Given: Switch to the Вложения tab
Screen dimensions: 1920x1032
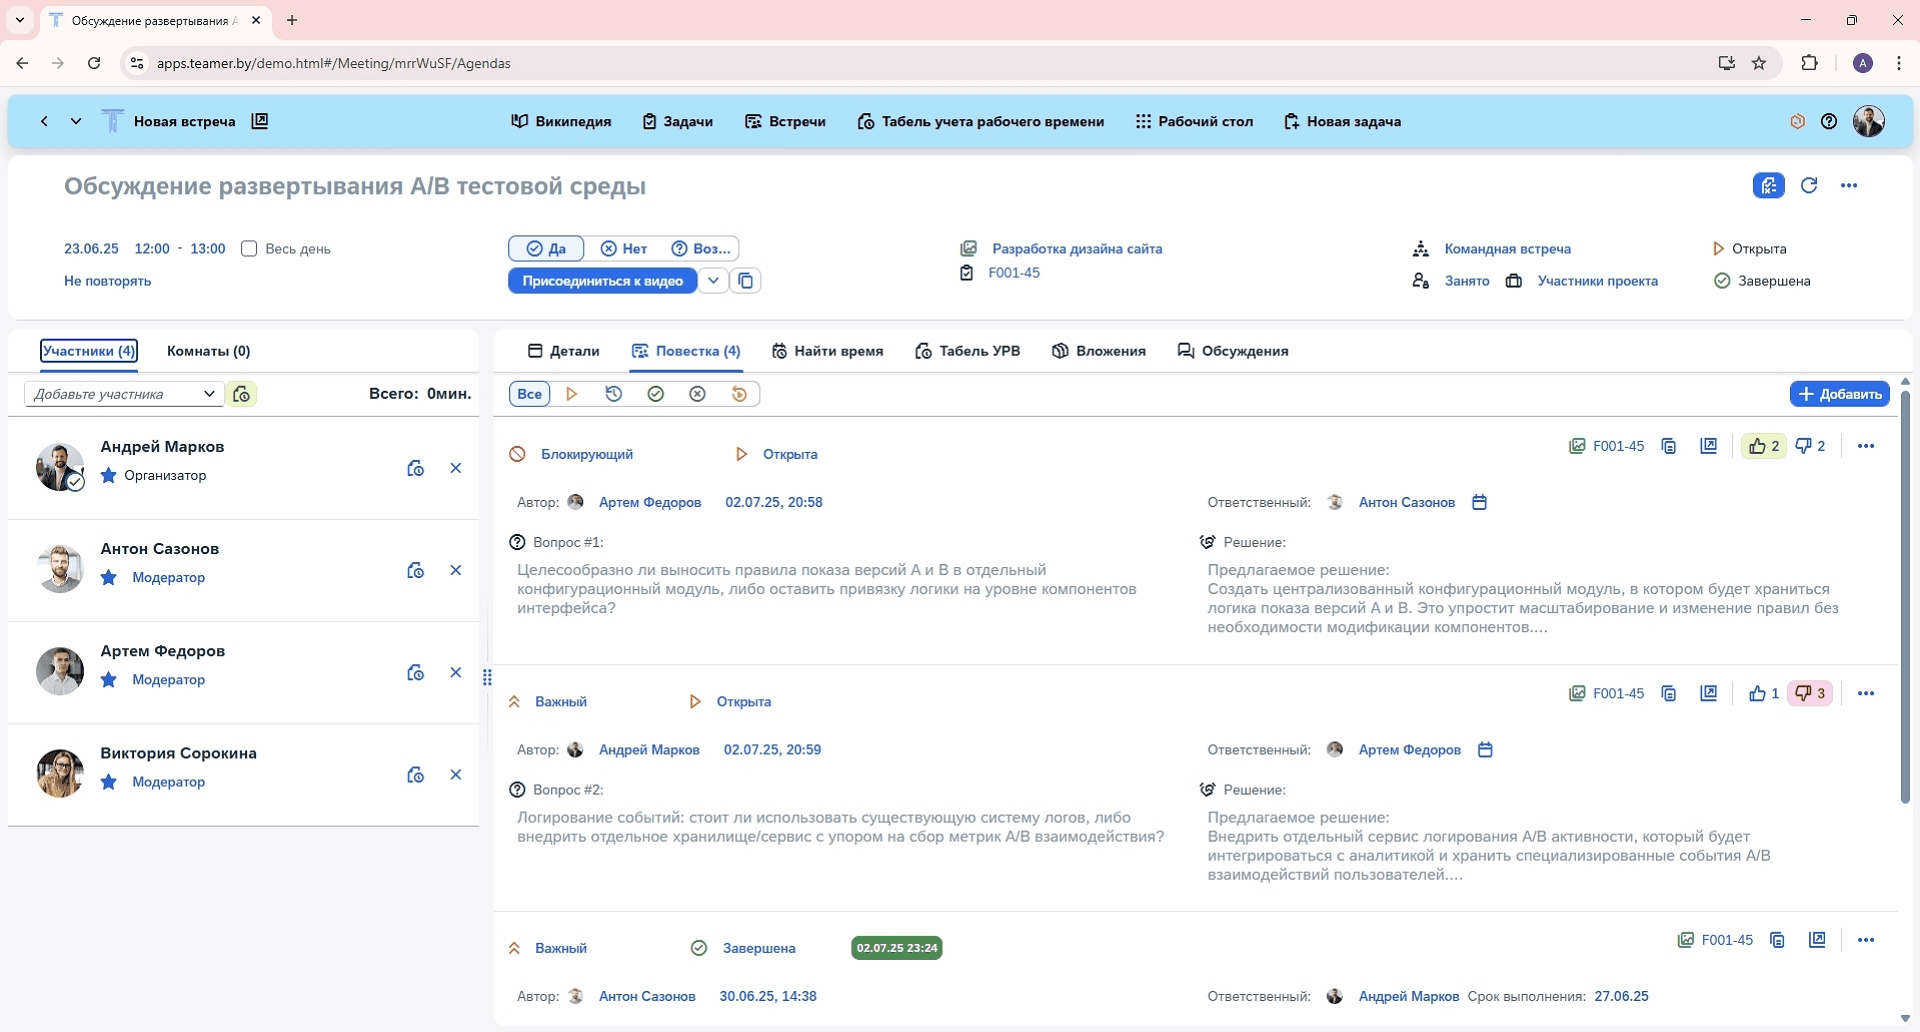Looking at the screenshot, I should [x=1099, y=351].
